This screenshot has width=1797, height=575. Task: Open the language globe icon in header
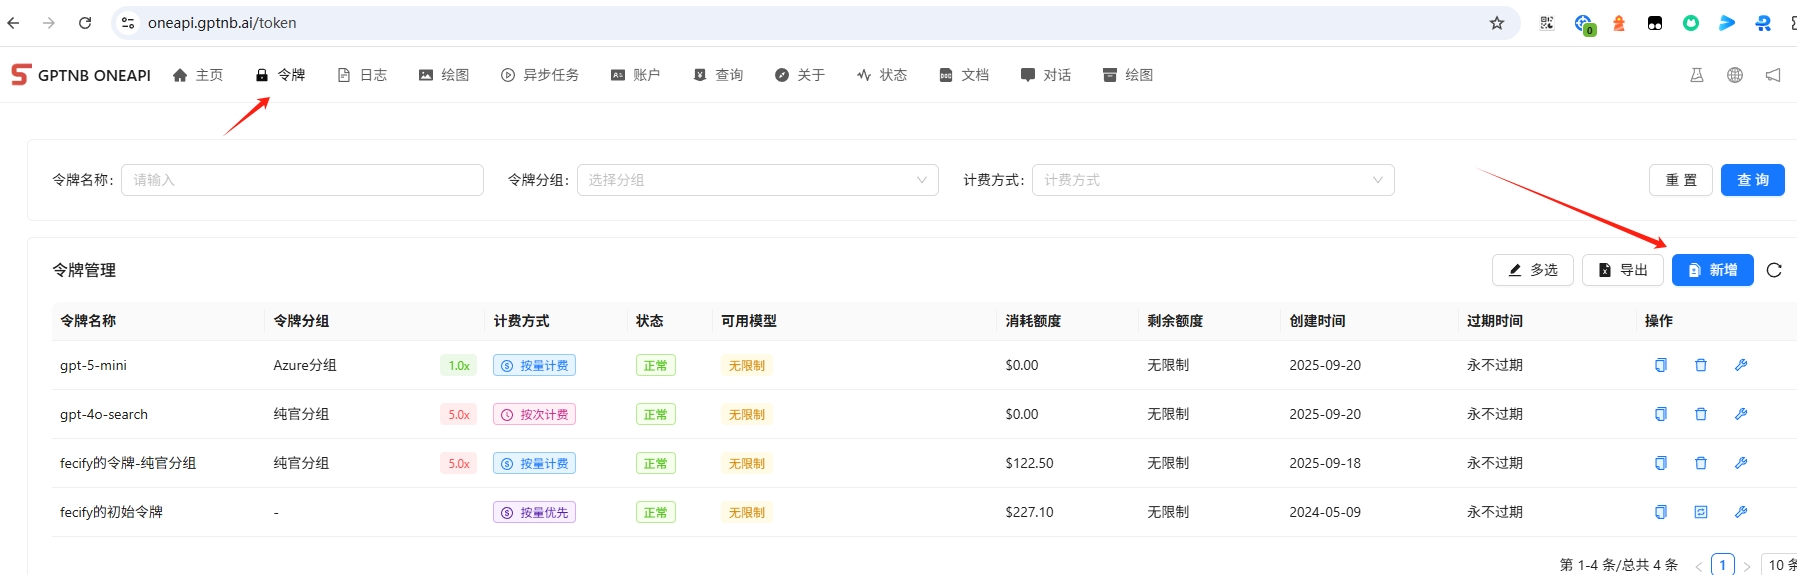[x=1735, y=75]
